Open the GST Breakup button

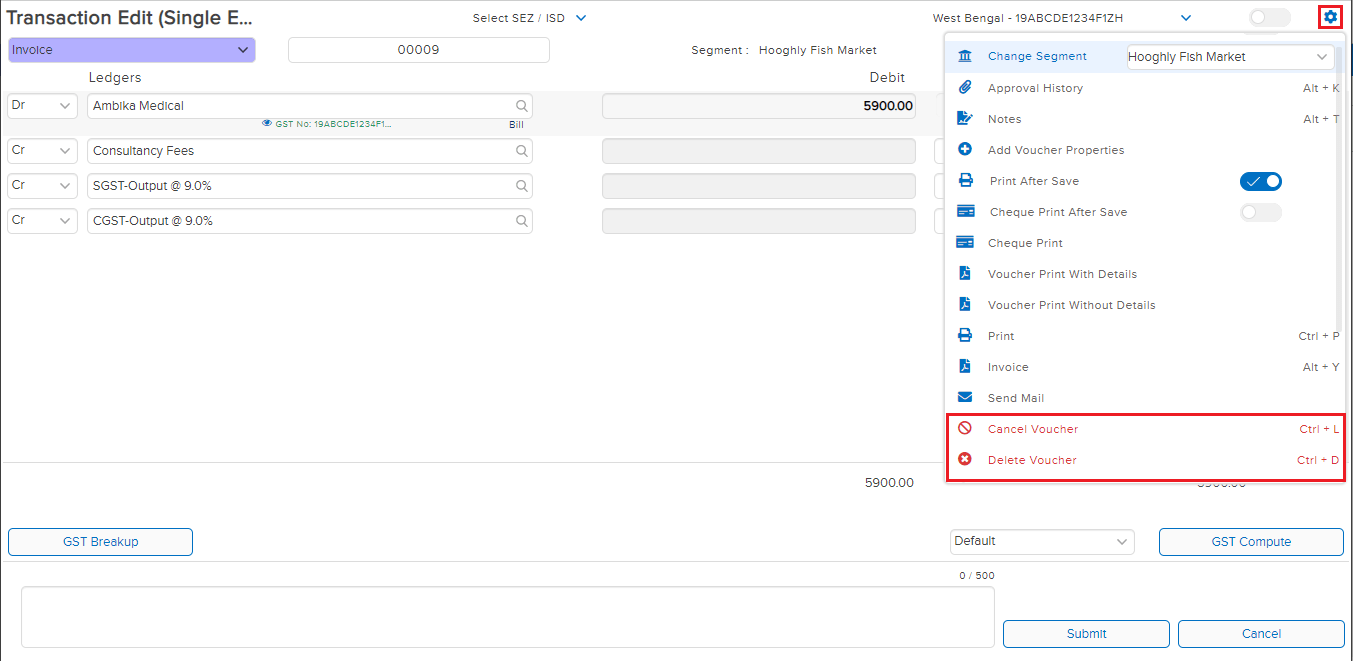[x=100, y=542]
